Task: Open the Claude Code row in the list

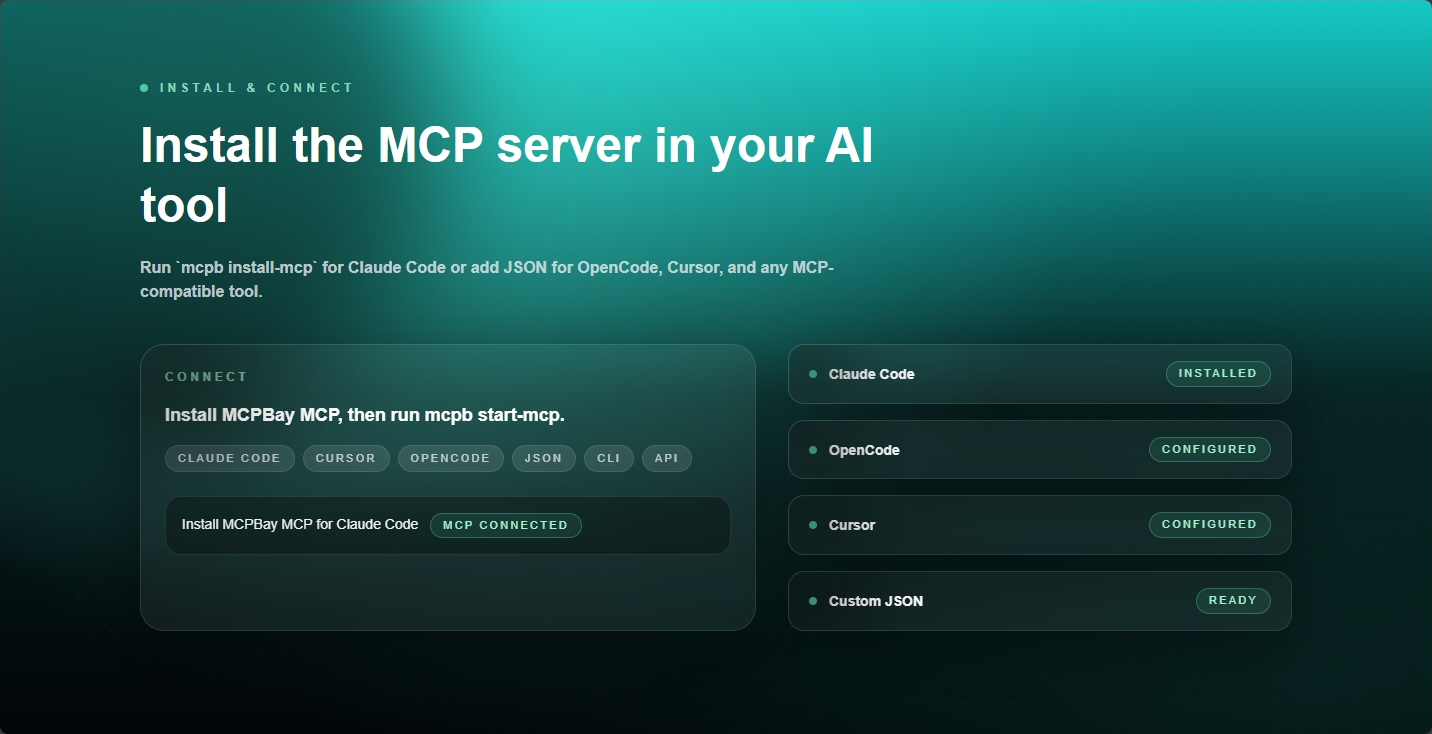Action: click(1039, 374)
